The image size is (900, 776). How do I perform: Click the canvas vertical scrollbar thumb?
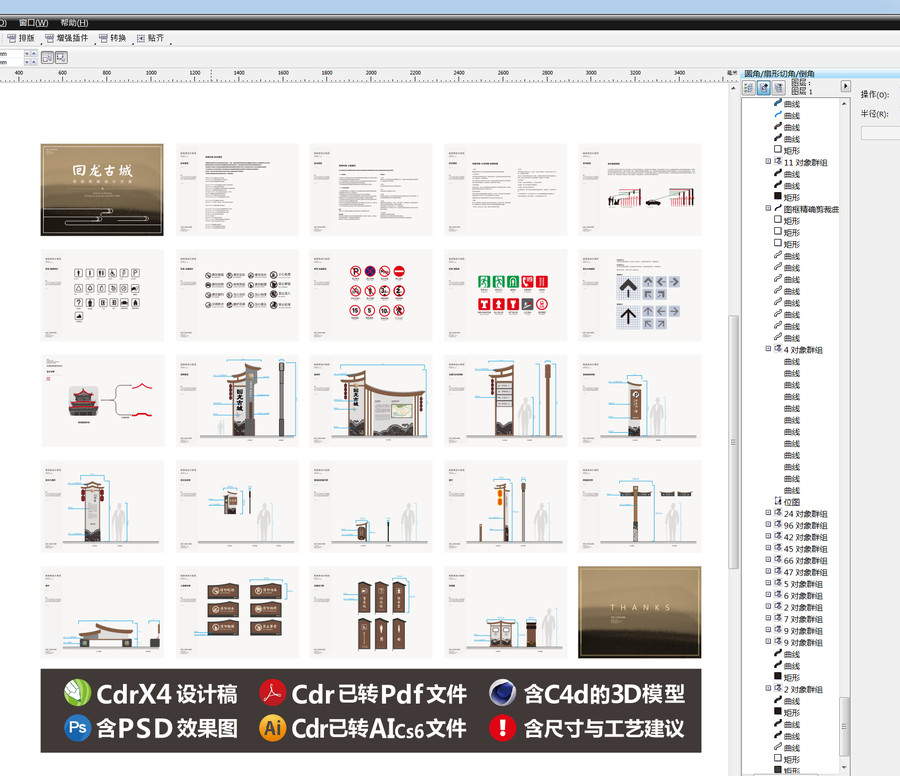click(x=734, y=441)
